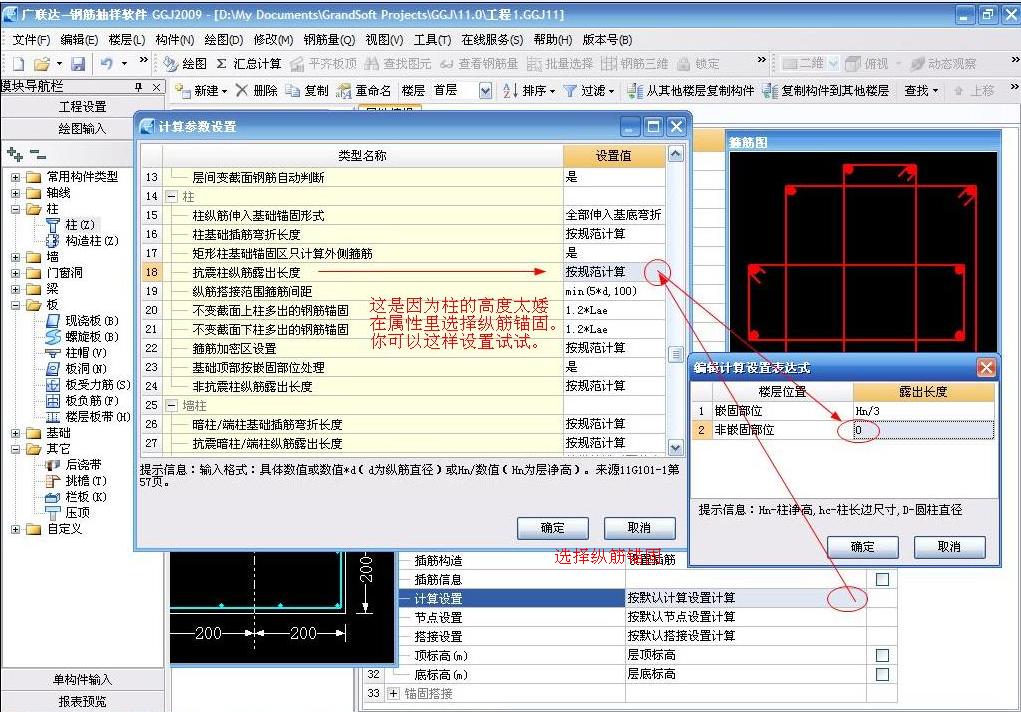The height and width of the screenshot is (712, 1021).
Task: Select 板受力筋(S) item
Action: 89,384
